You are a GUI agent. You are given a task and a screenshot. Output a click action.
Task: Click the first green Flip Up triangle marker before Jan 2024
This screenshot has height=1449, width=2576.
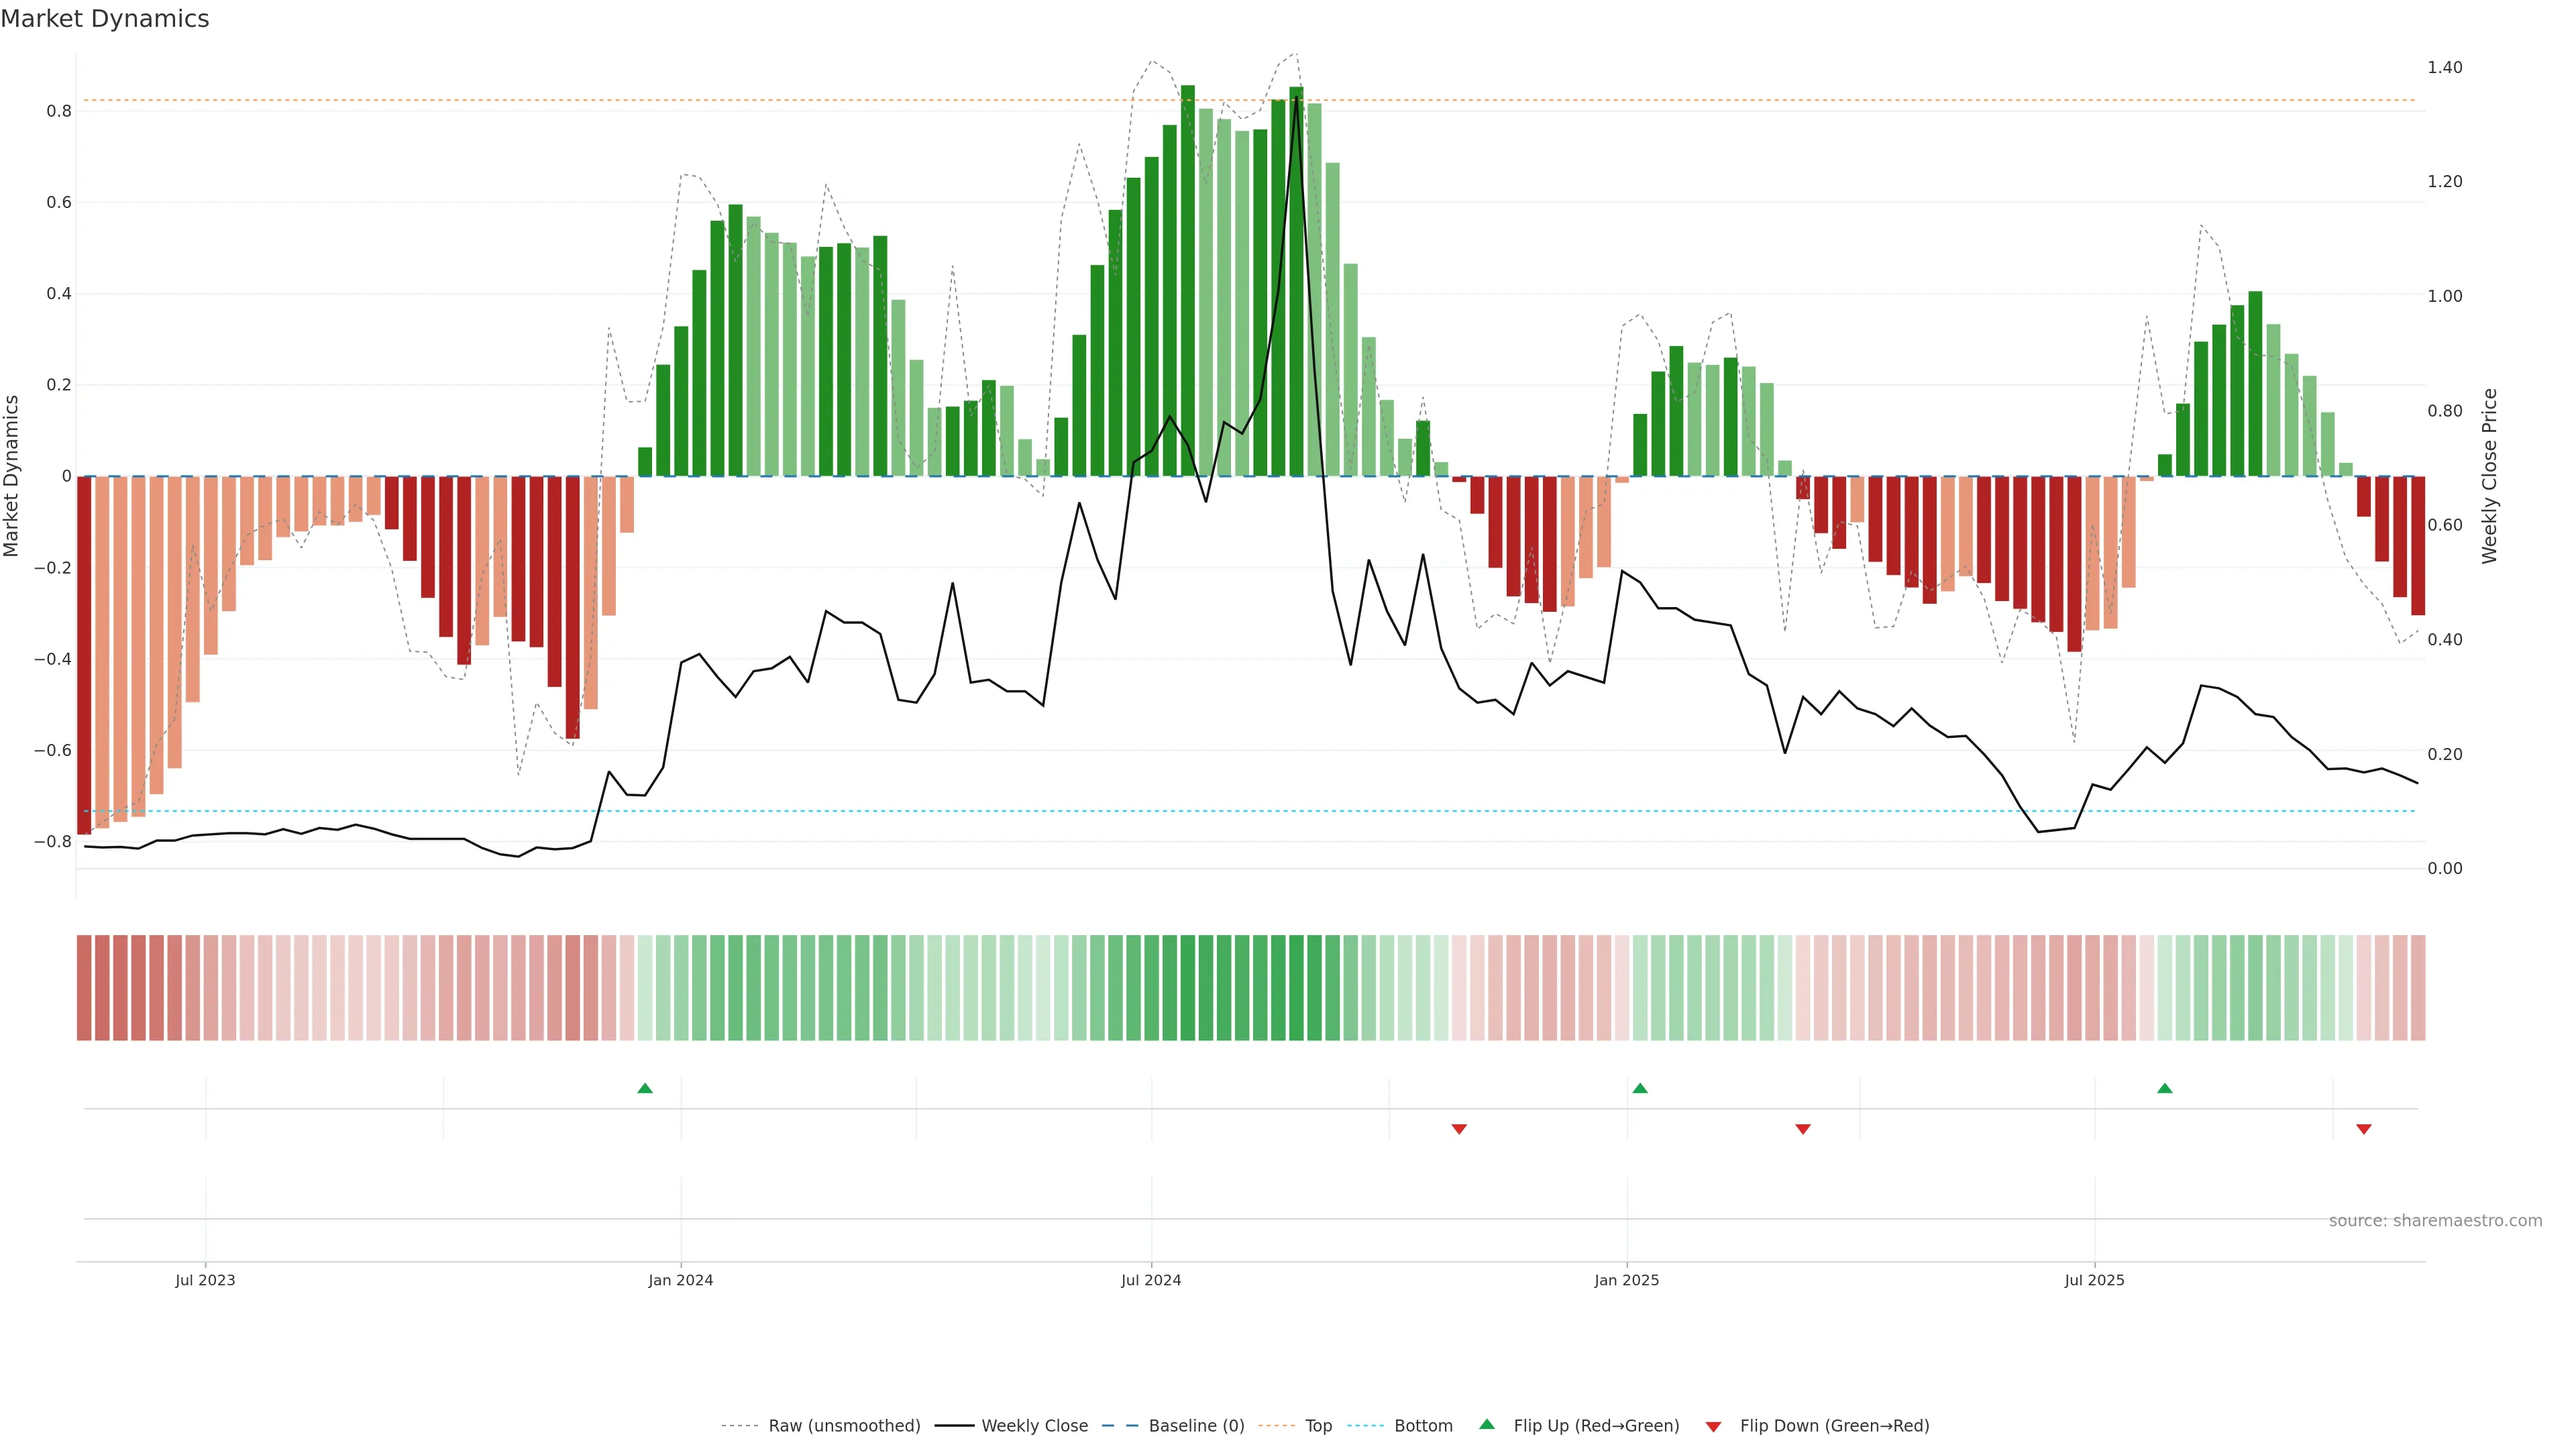(645, 1088)
